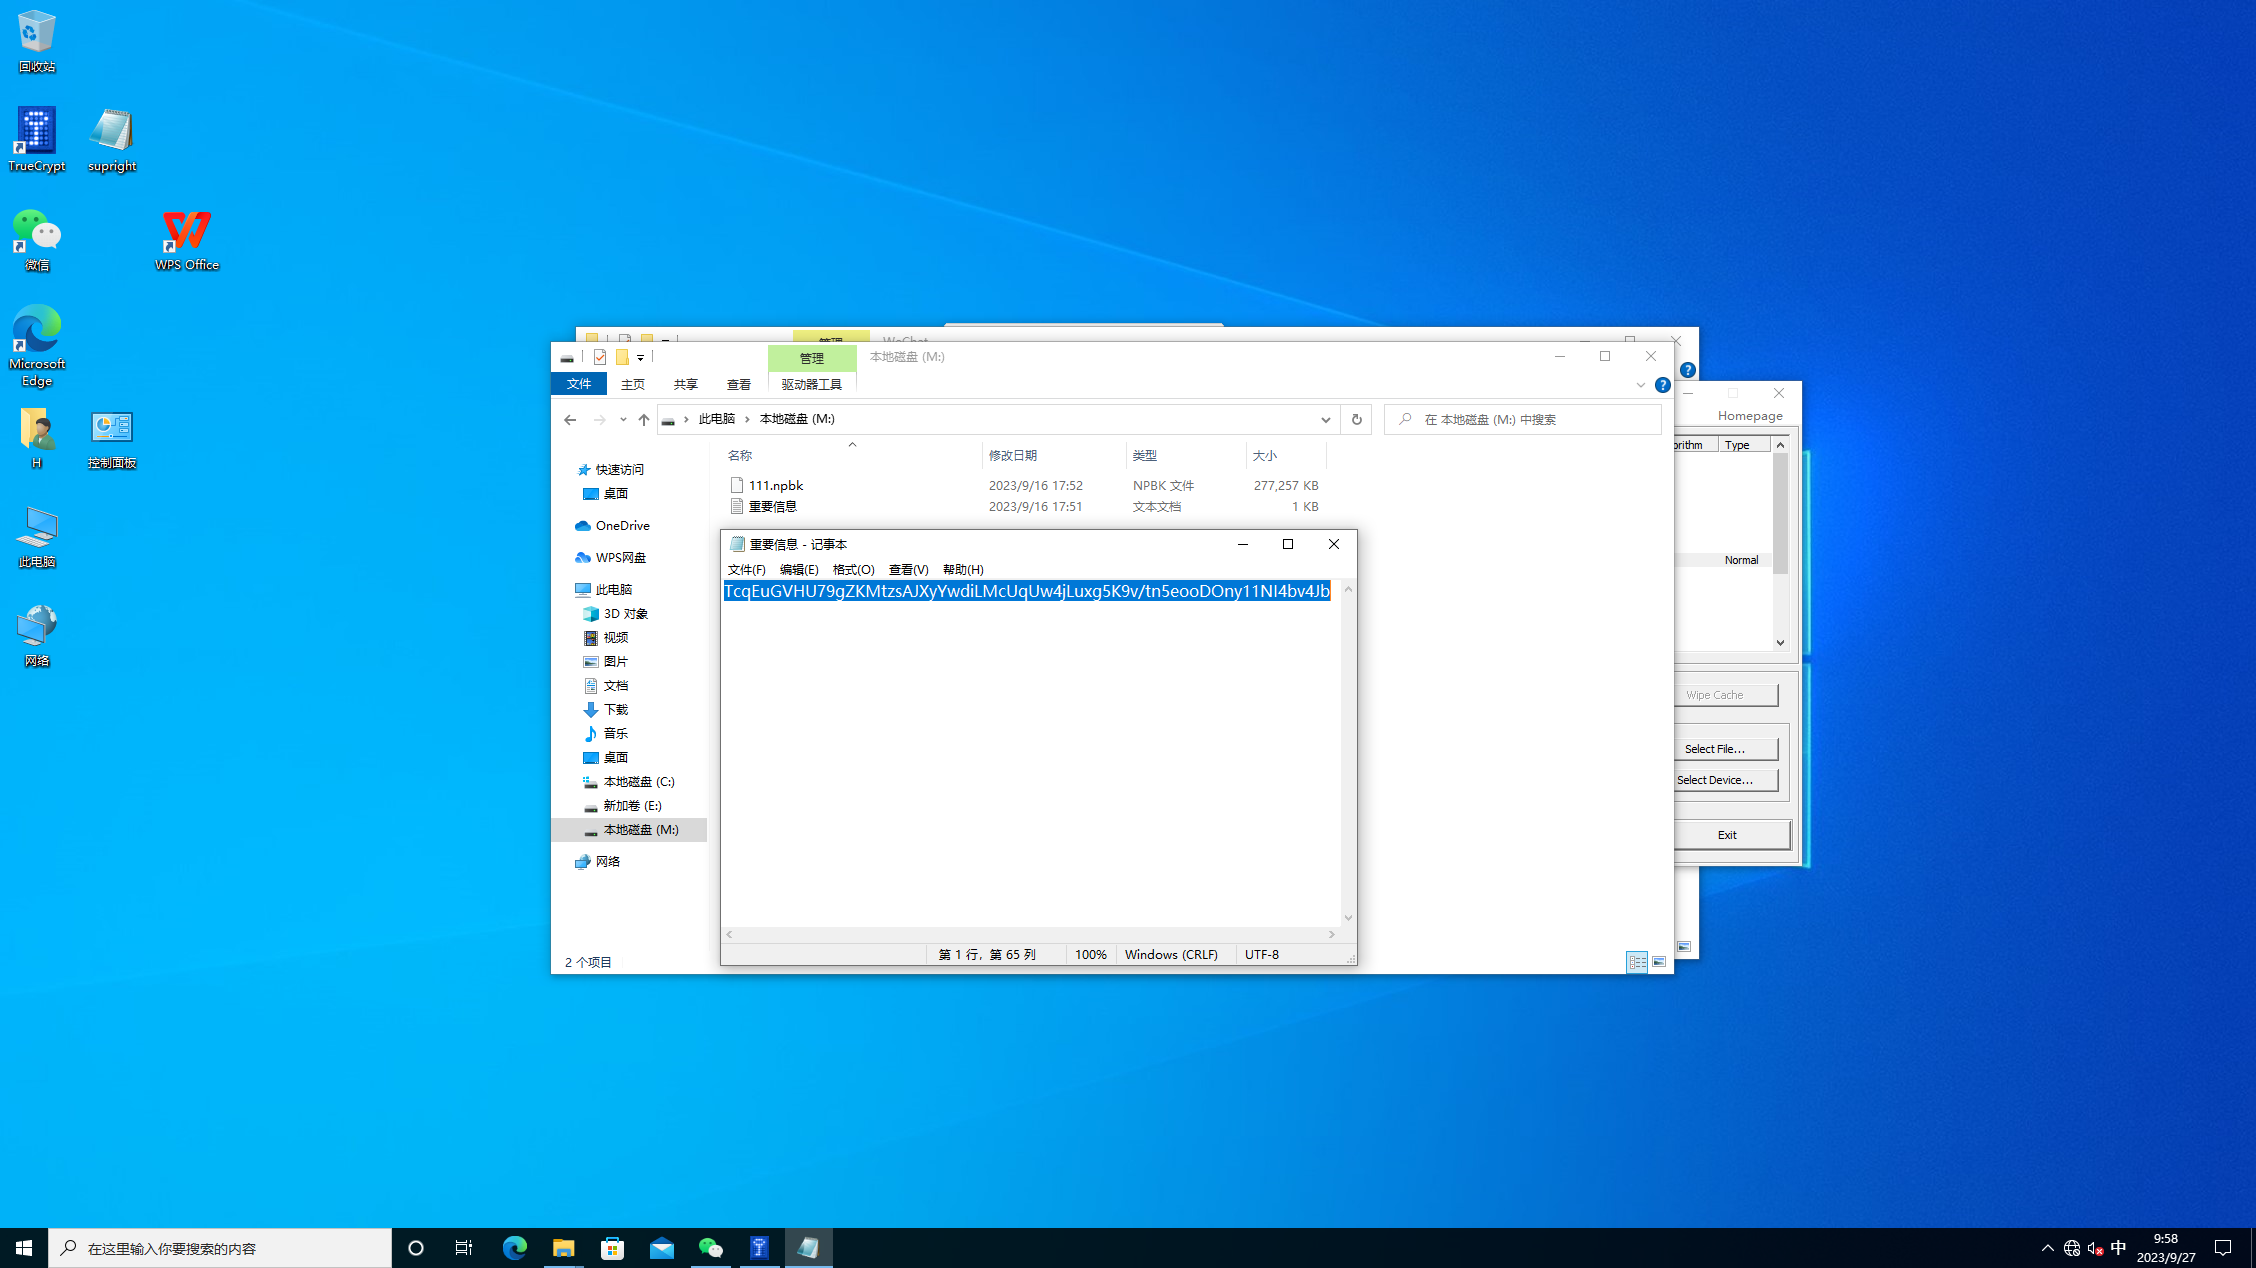Select the 111.npbk file
This screenshot has width=2256, height=1268.
pos(775,486)
